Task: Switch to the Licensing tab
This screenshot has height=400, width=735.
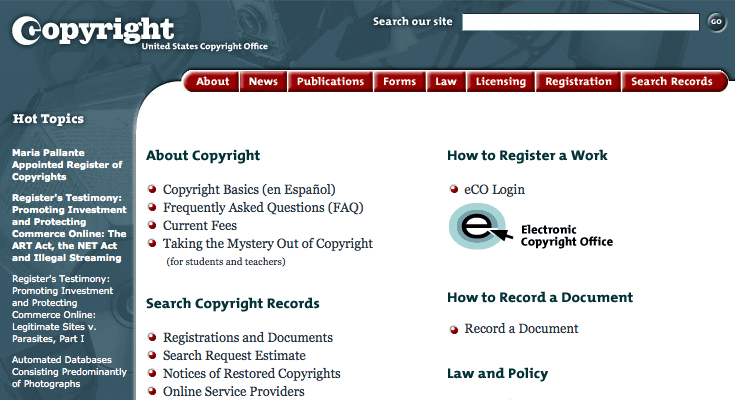Action: click(x=500, y=82)
